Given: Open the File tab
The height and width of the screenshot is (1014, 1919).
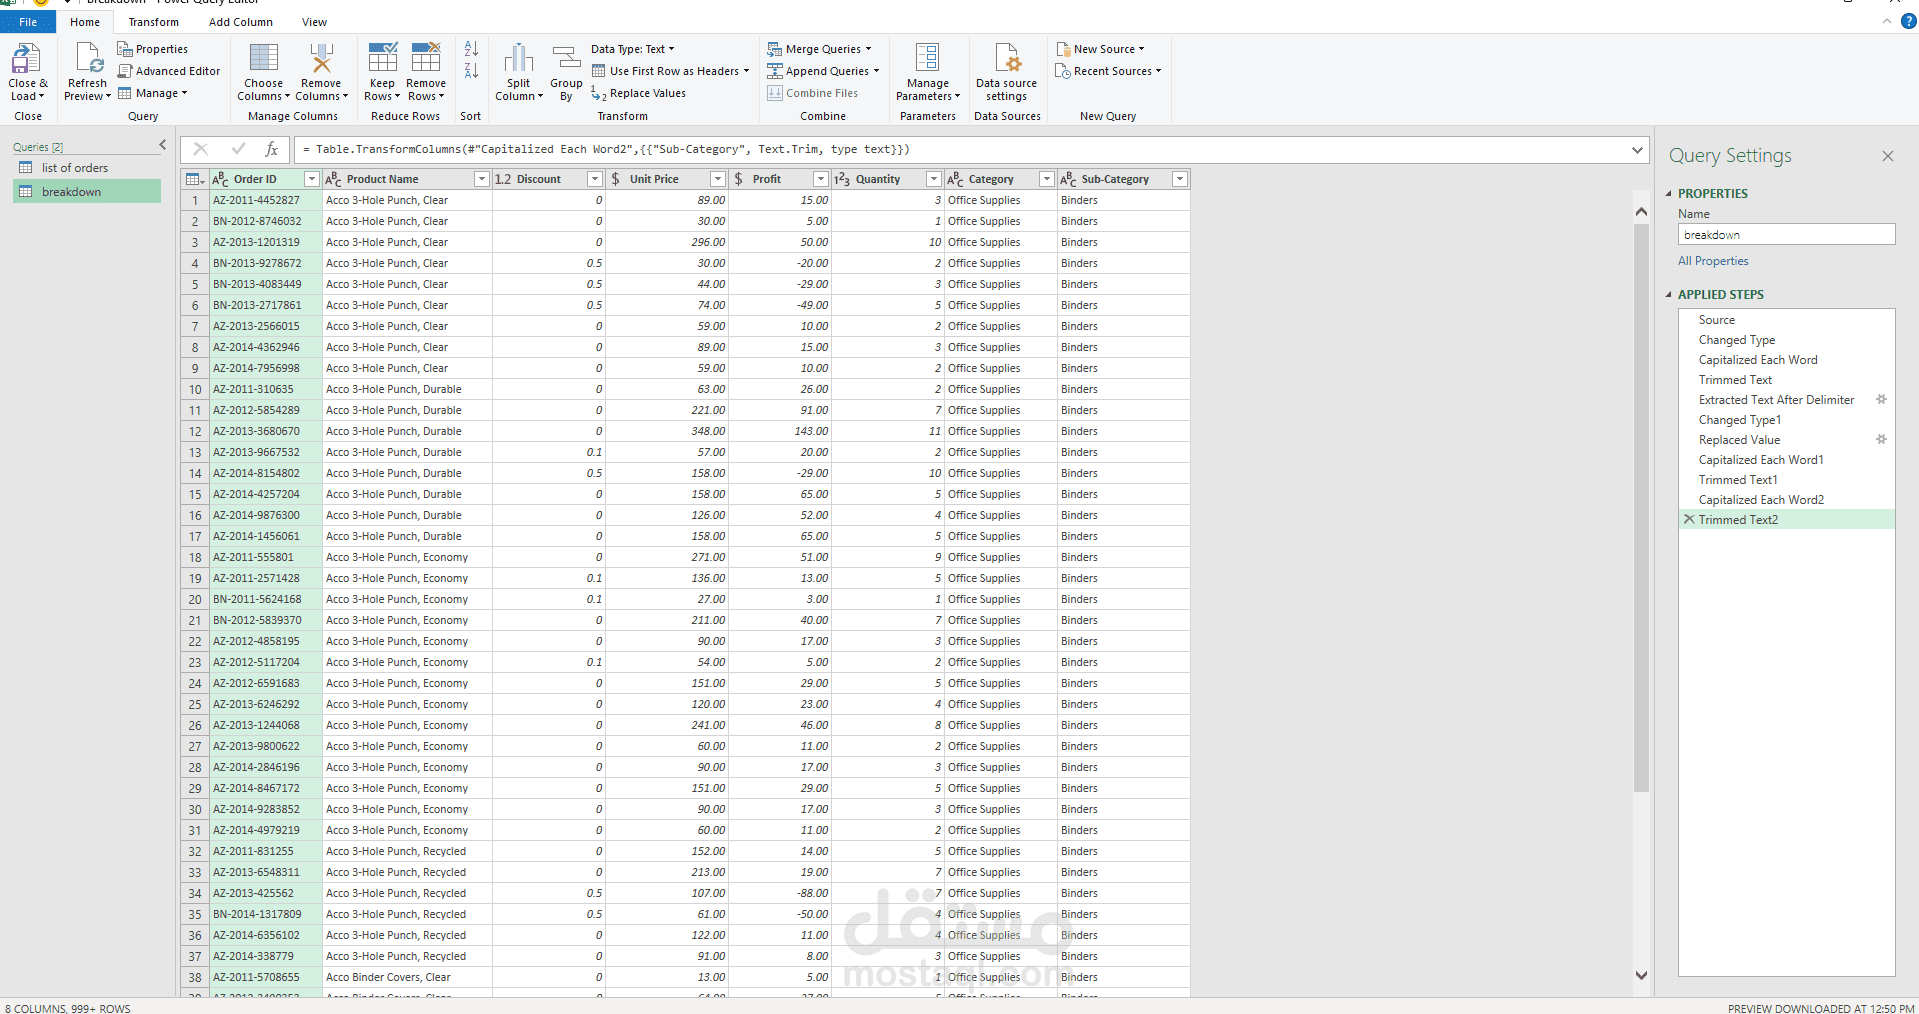Looking at the screenshot, I should pyautogui.click(x=28, y=22).
